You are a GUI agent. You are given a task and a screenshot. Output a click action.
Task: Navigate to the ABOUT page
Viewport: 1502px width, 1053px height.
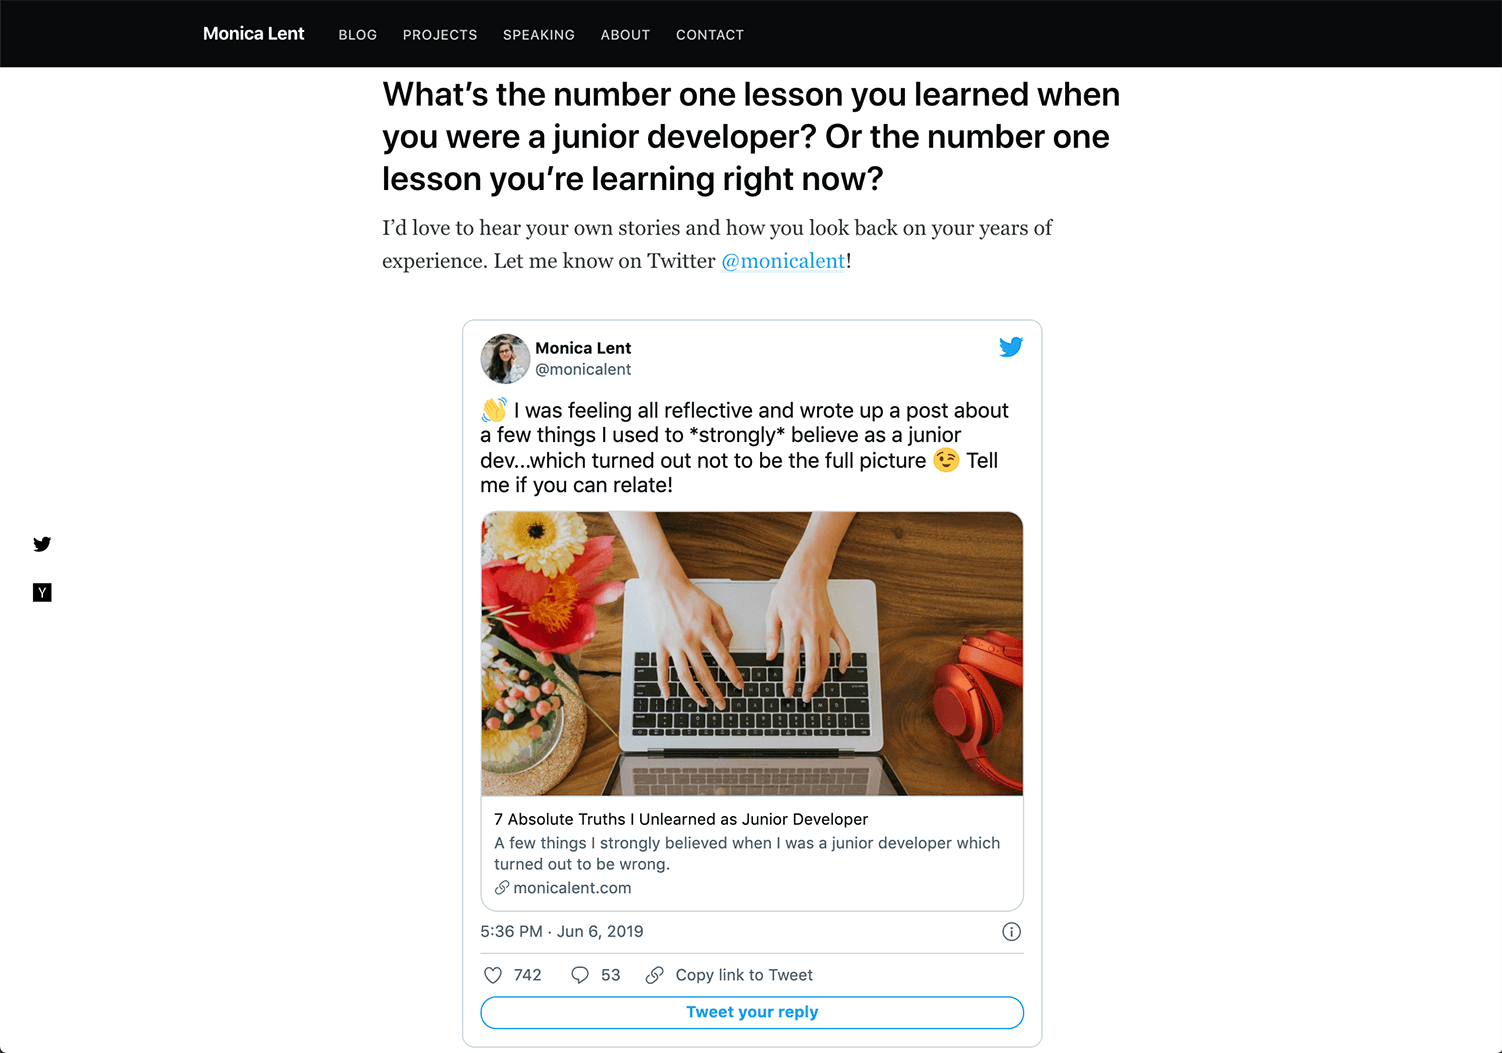coord(625,35)
